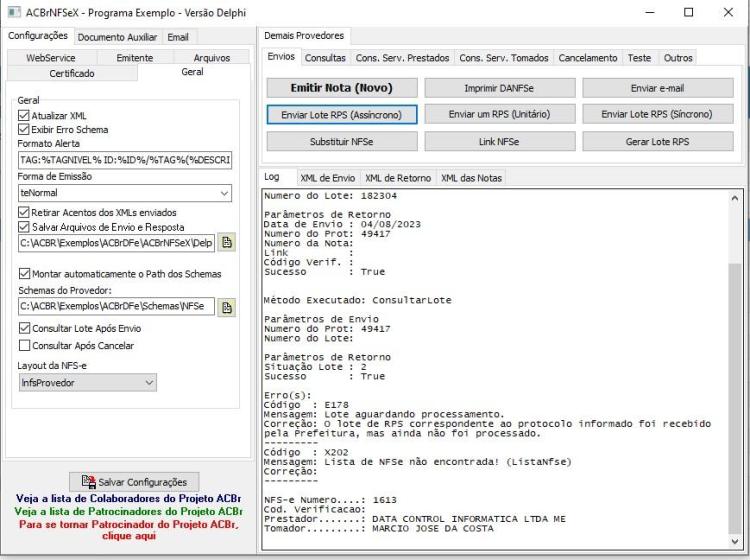Open the Colaboradores do Projeto ACBr link

[x=128, y=498]
